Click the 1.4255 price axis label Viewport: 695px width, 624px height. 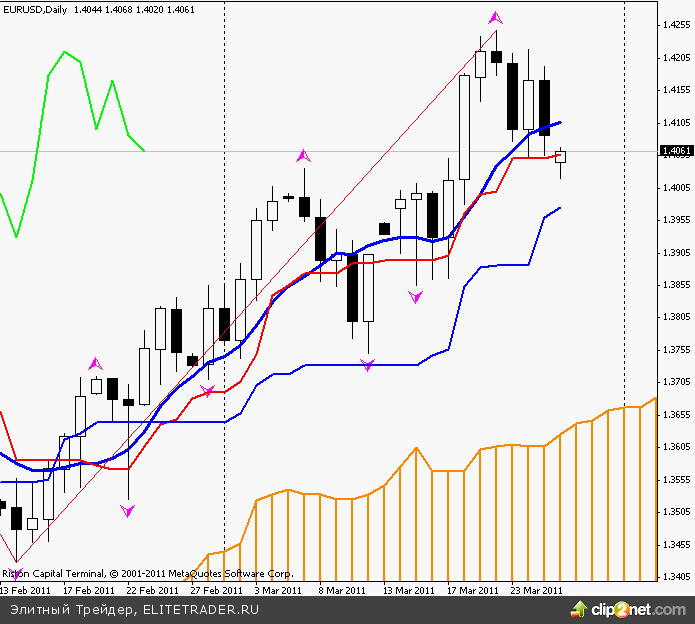tap(676, 27)
